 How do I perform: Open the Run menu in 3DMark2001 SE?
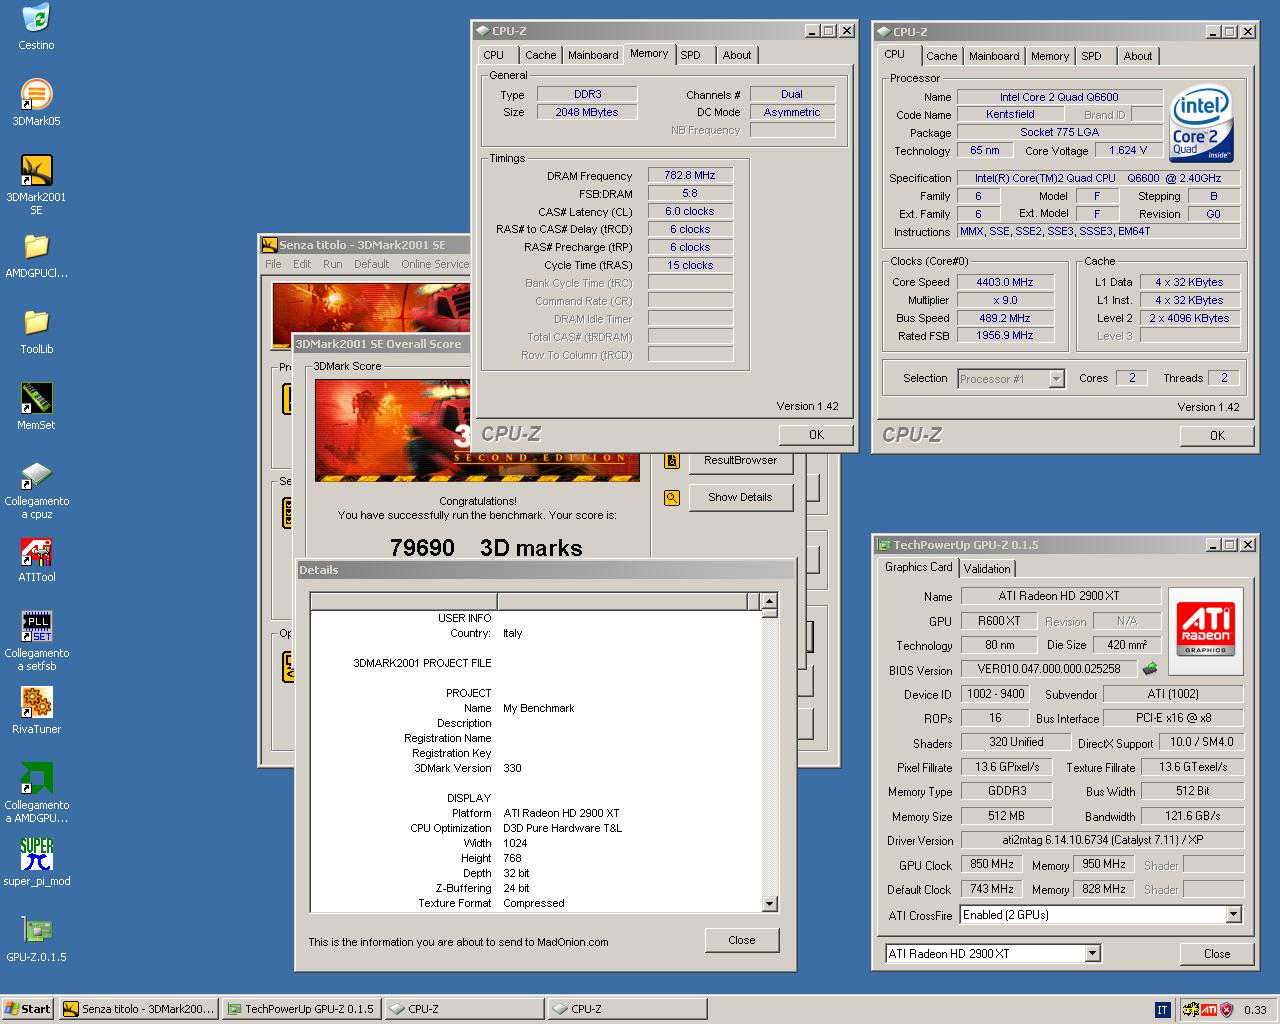click(332, 265)
